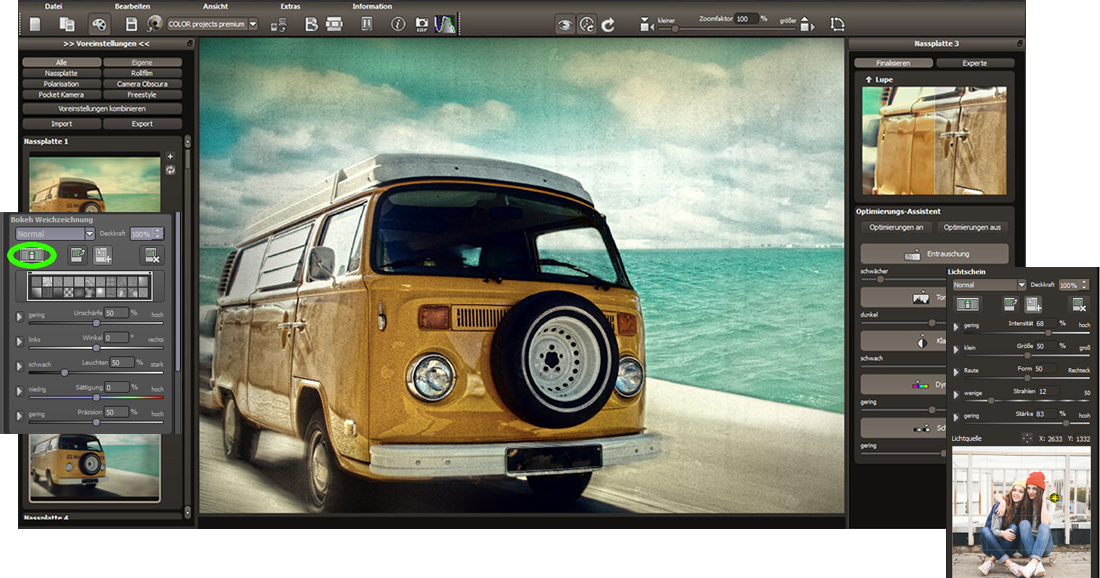This screenshot has width=1100, height=578.
Task: Click the Lichtquelle crosshair position icon
Action: 1026,438
